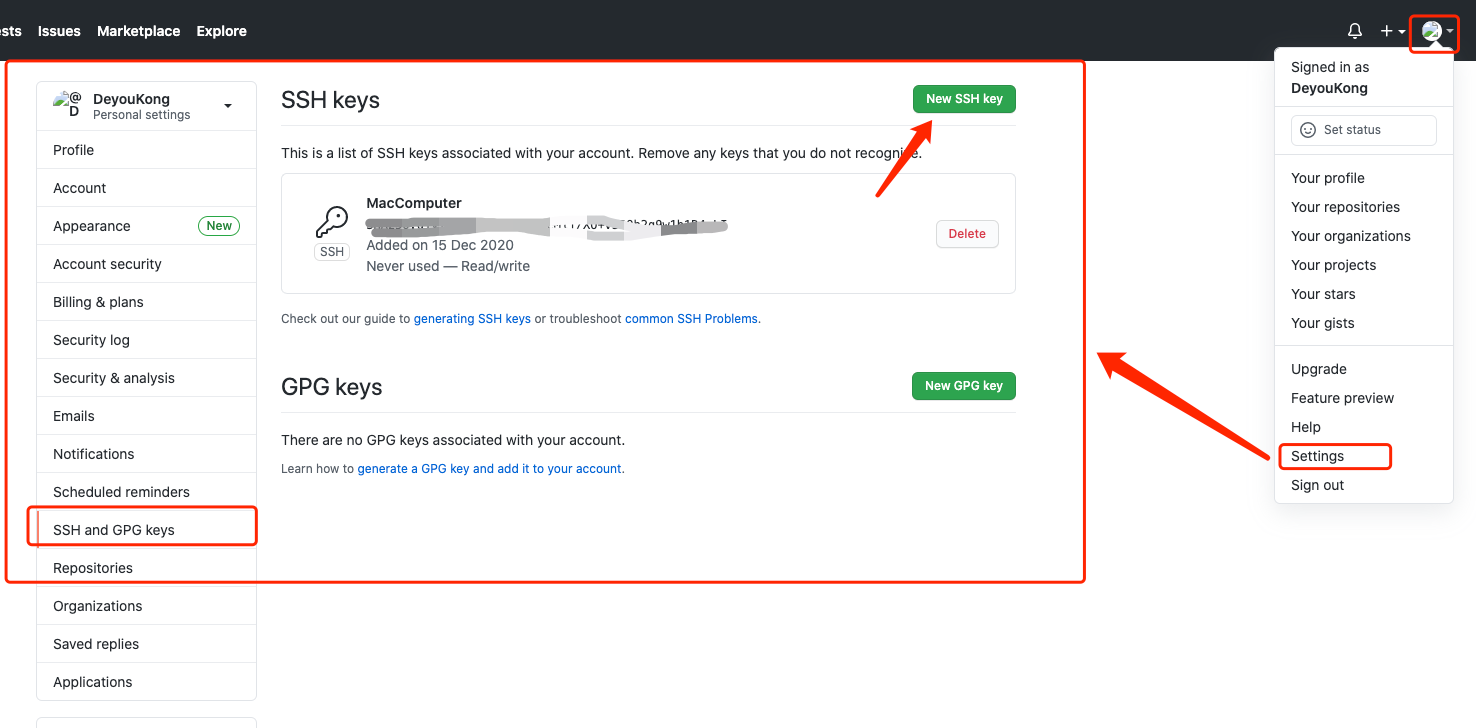
Task: Go to Account settings
Action: pyautogui.click(x=147, y=188)
